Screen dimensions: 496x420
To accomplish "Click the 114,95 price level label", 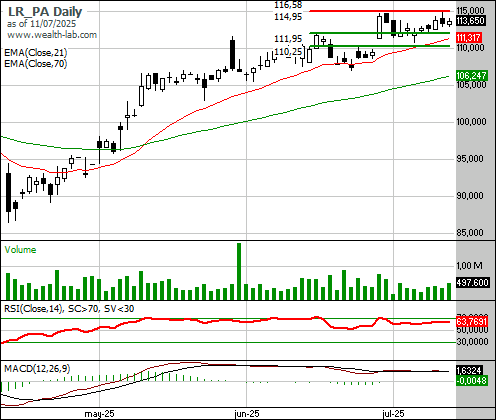I will coord(288,16).
